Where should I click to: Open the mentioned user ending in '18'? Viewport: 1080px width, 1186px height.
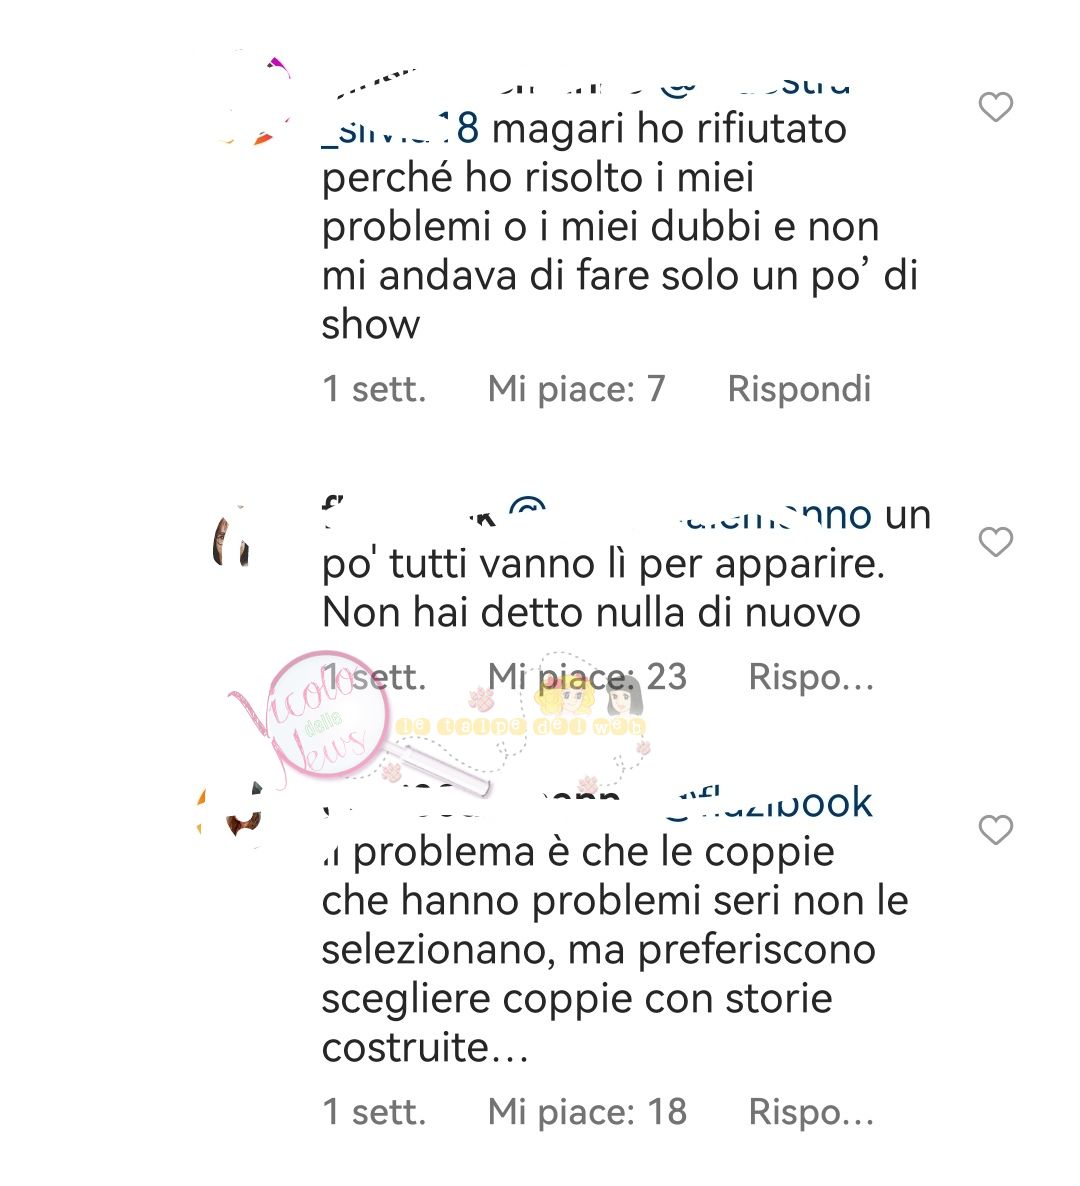click(401, 129)
